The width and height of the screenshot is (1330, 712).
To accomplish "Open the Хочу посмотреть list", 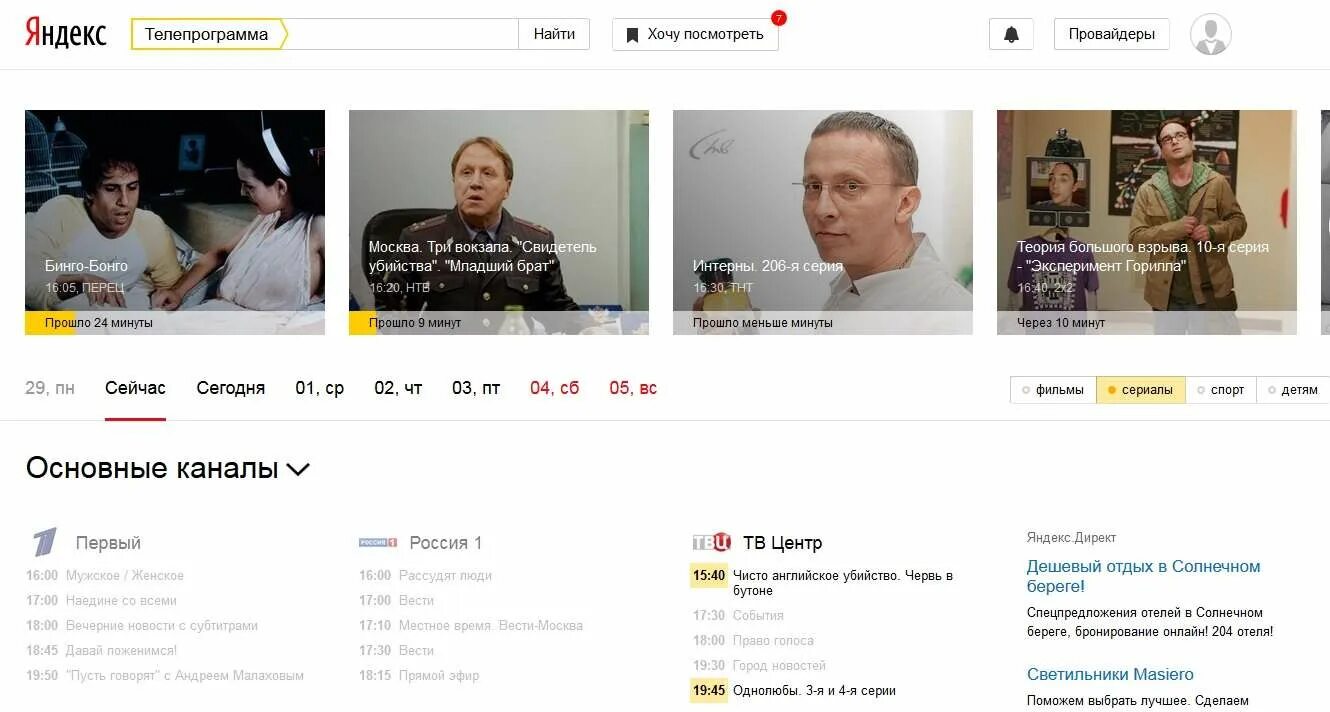I will click(695, 34).
